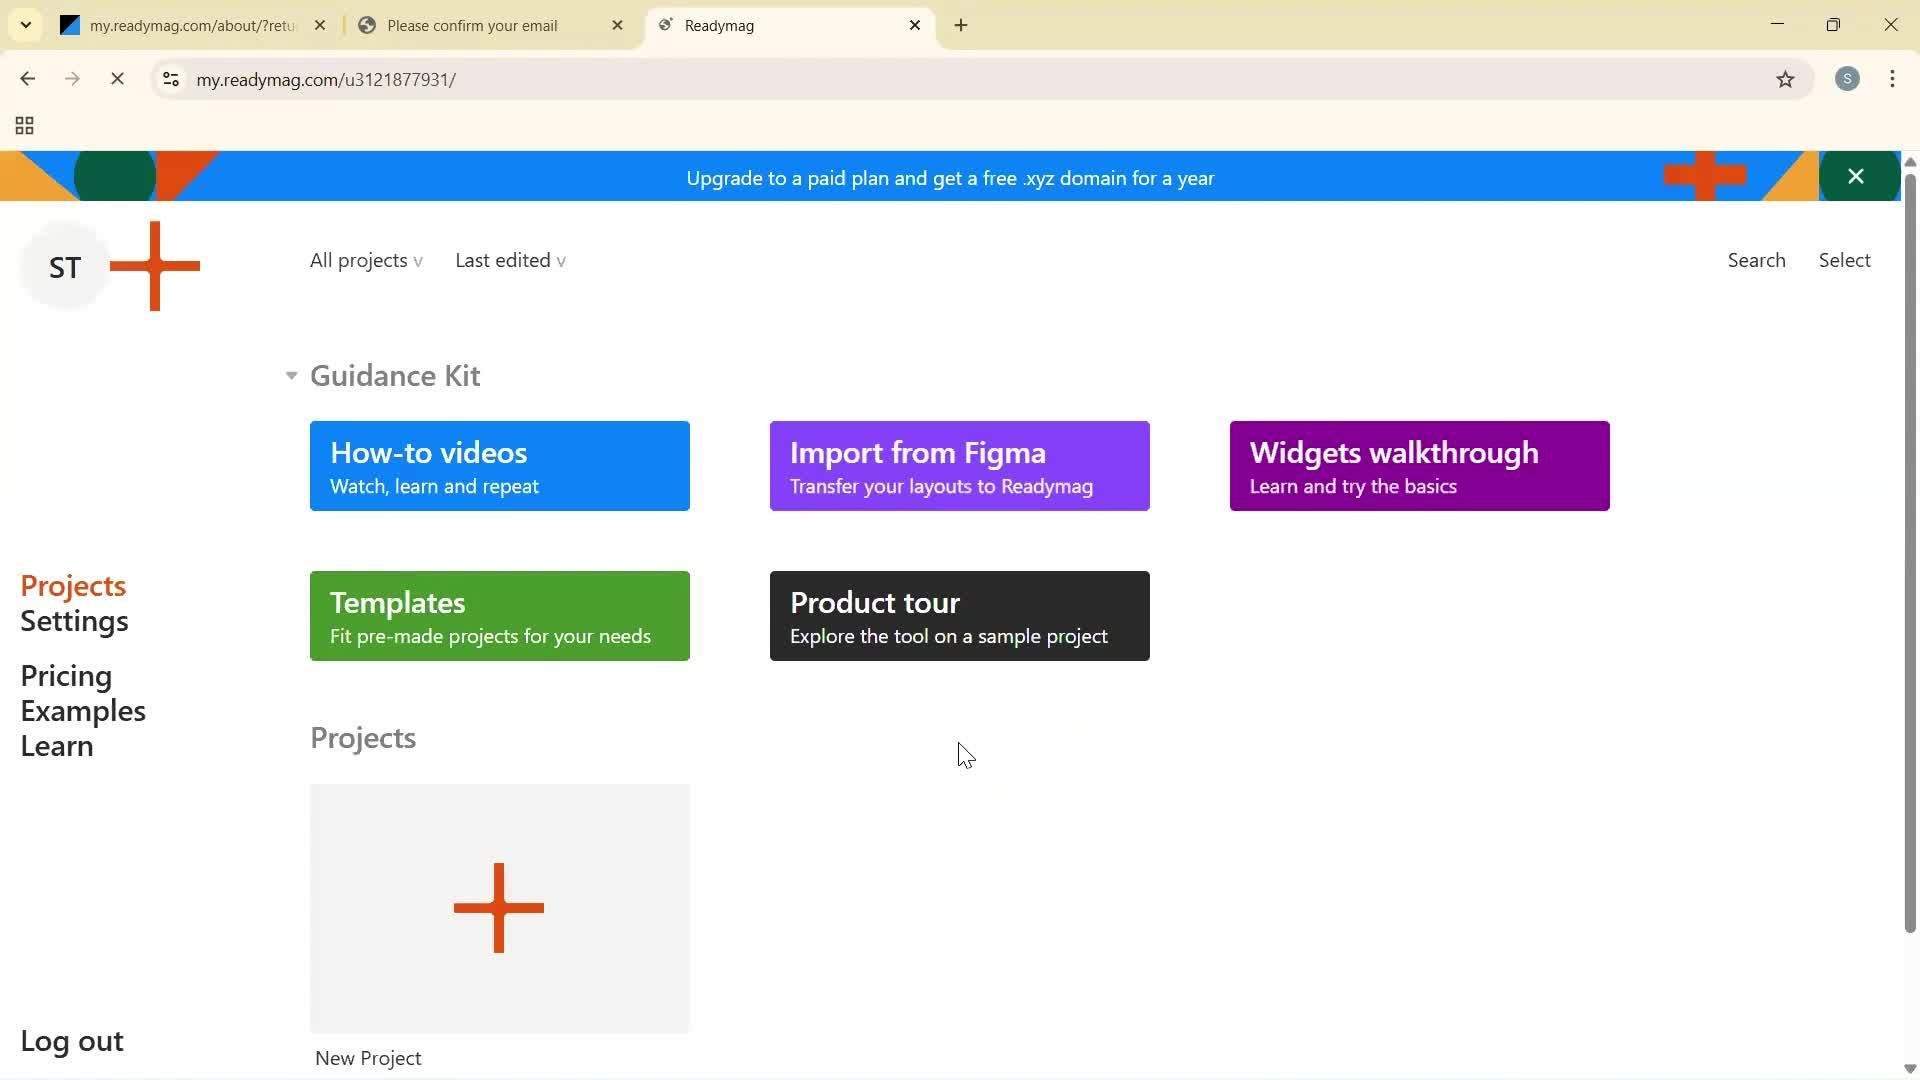1920x1080 pixels.
Task: Click the browser profile avatar
Action: 1848,79
